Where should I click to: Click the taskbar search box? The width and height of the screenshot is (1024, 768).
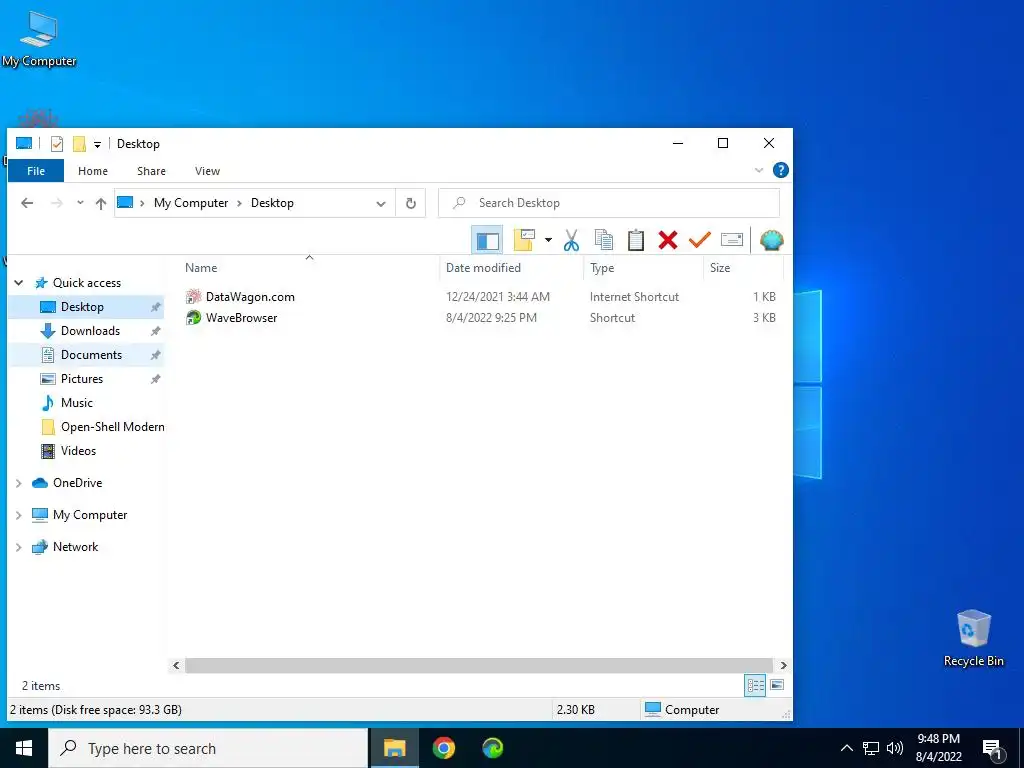208,748
